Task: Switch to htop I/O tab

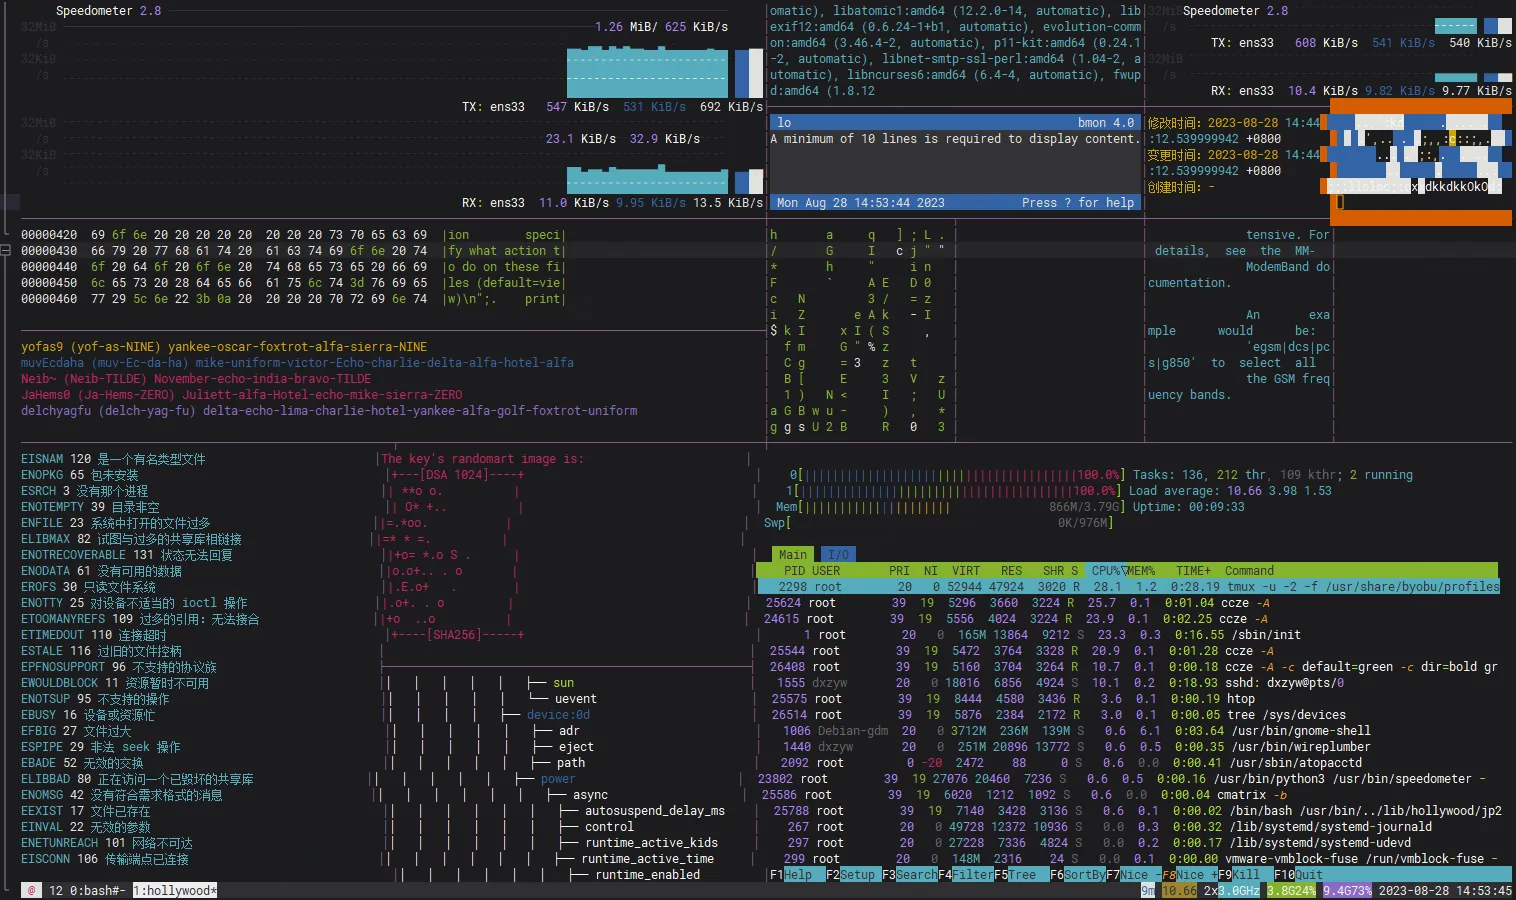Action: [838, 555]
